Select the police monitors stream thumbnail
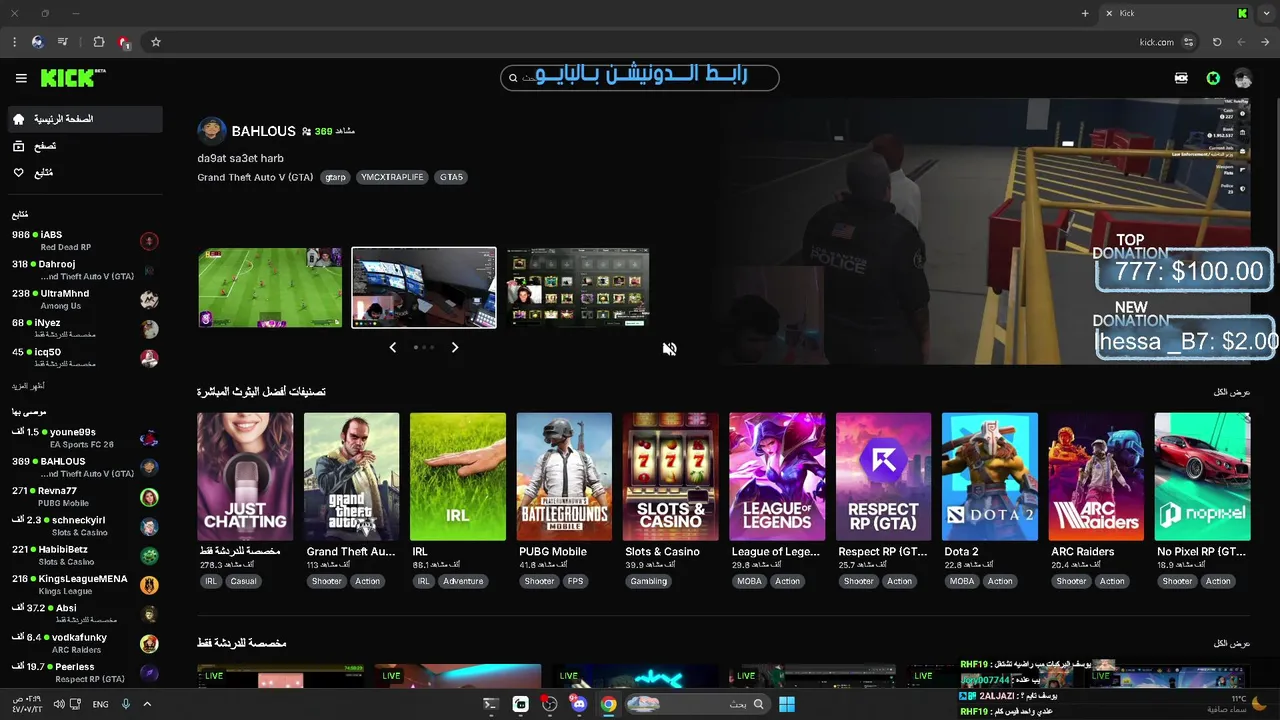Screen dimensions: 1280x720 pyautogui.click(x=424, y=288)
